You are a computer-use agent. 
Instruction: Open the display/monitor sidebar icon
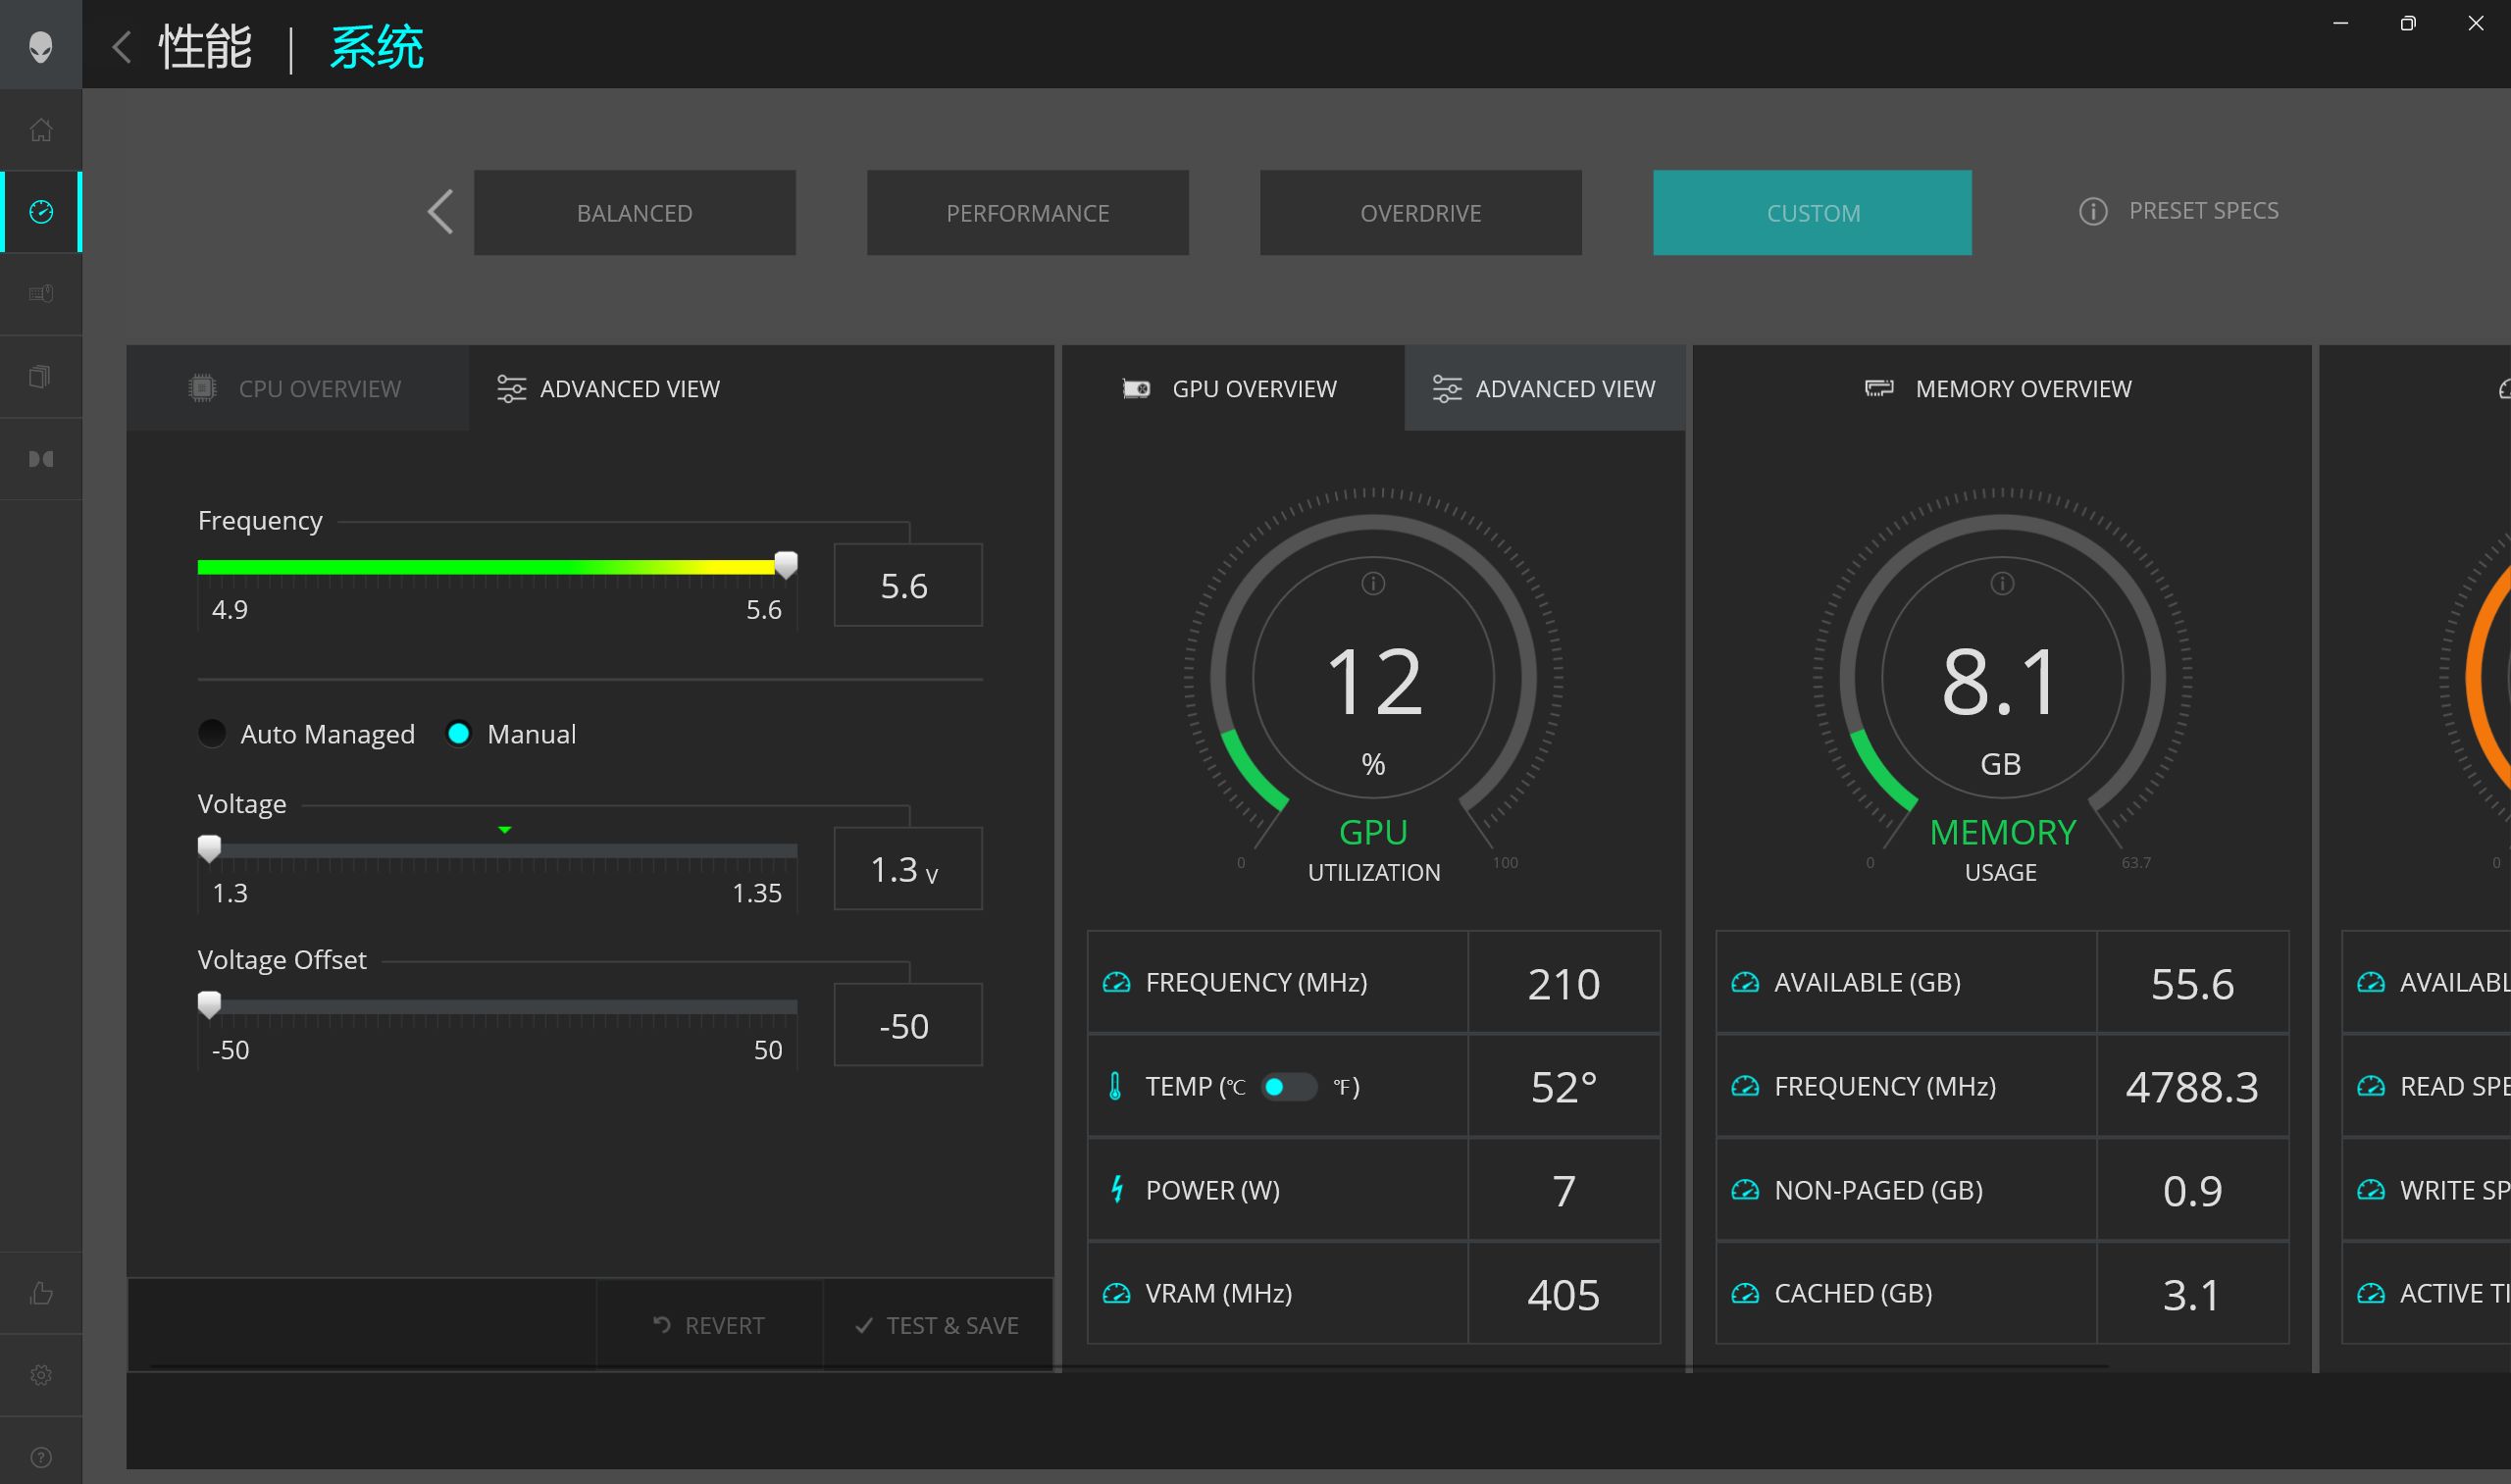click(x=41, y=294)
